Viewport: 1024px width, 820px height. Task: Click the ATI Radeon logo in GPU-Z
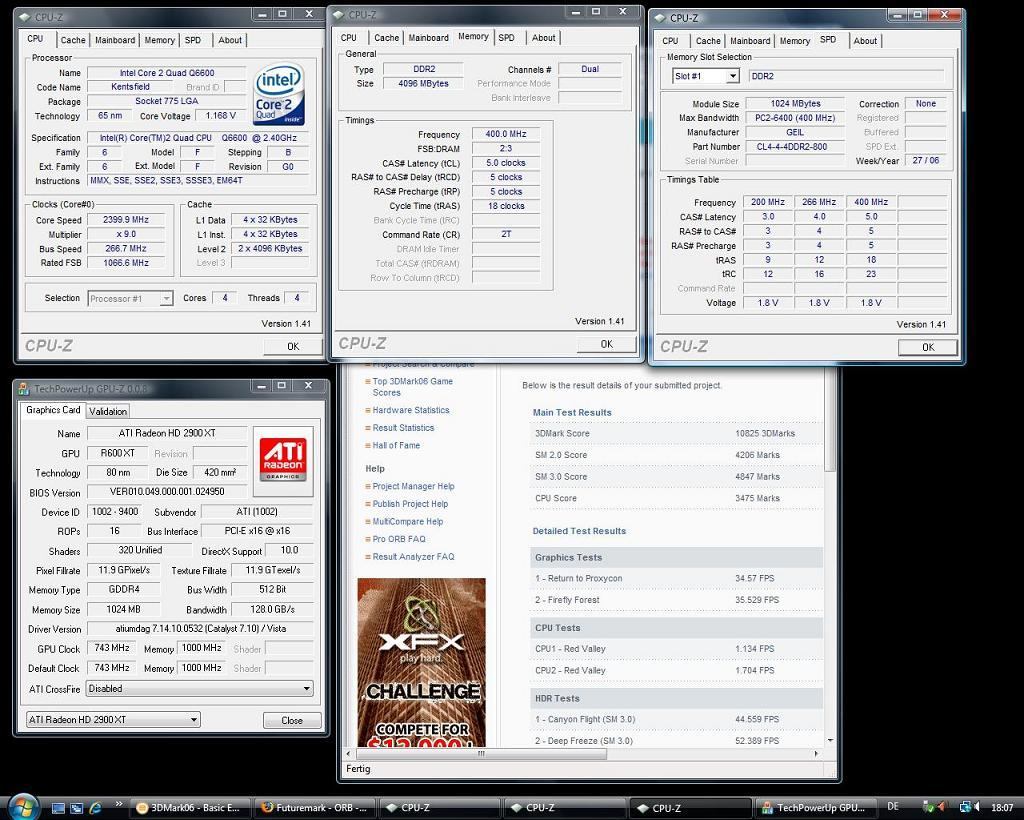[283, 460]
